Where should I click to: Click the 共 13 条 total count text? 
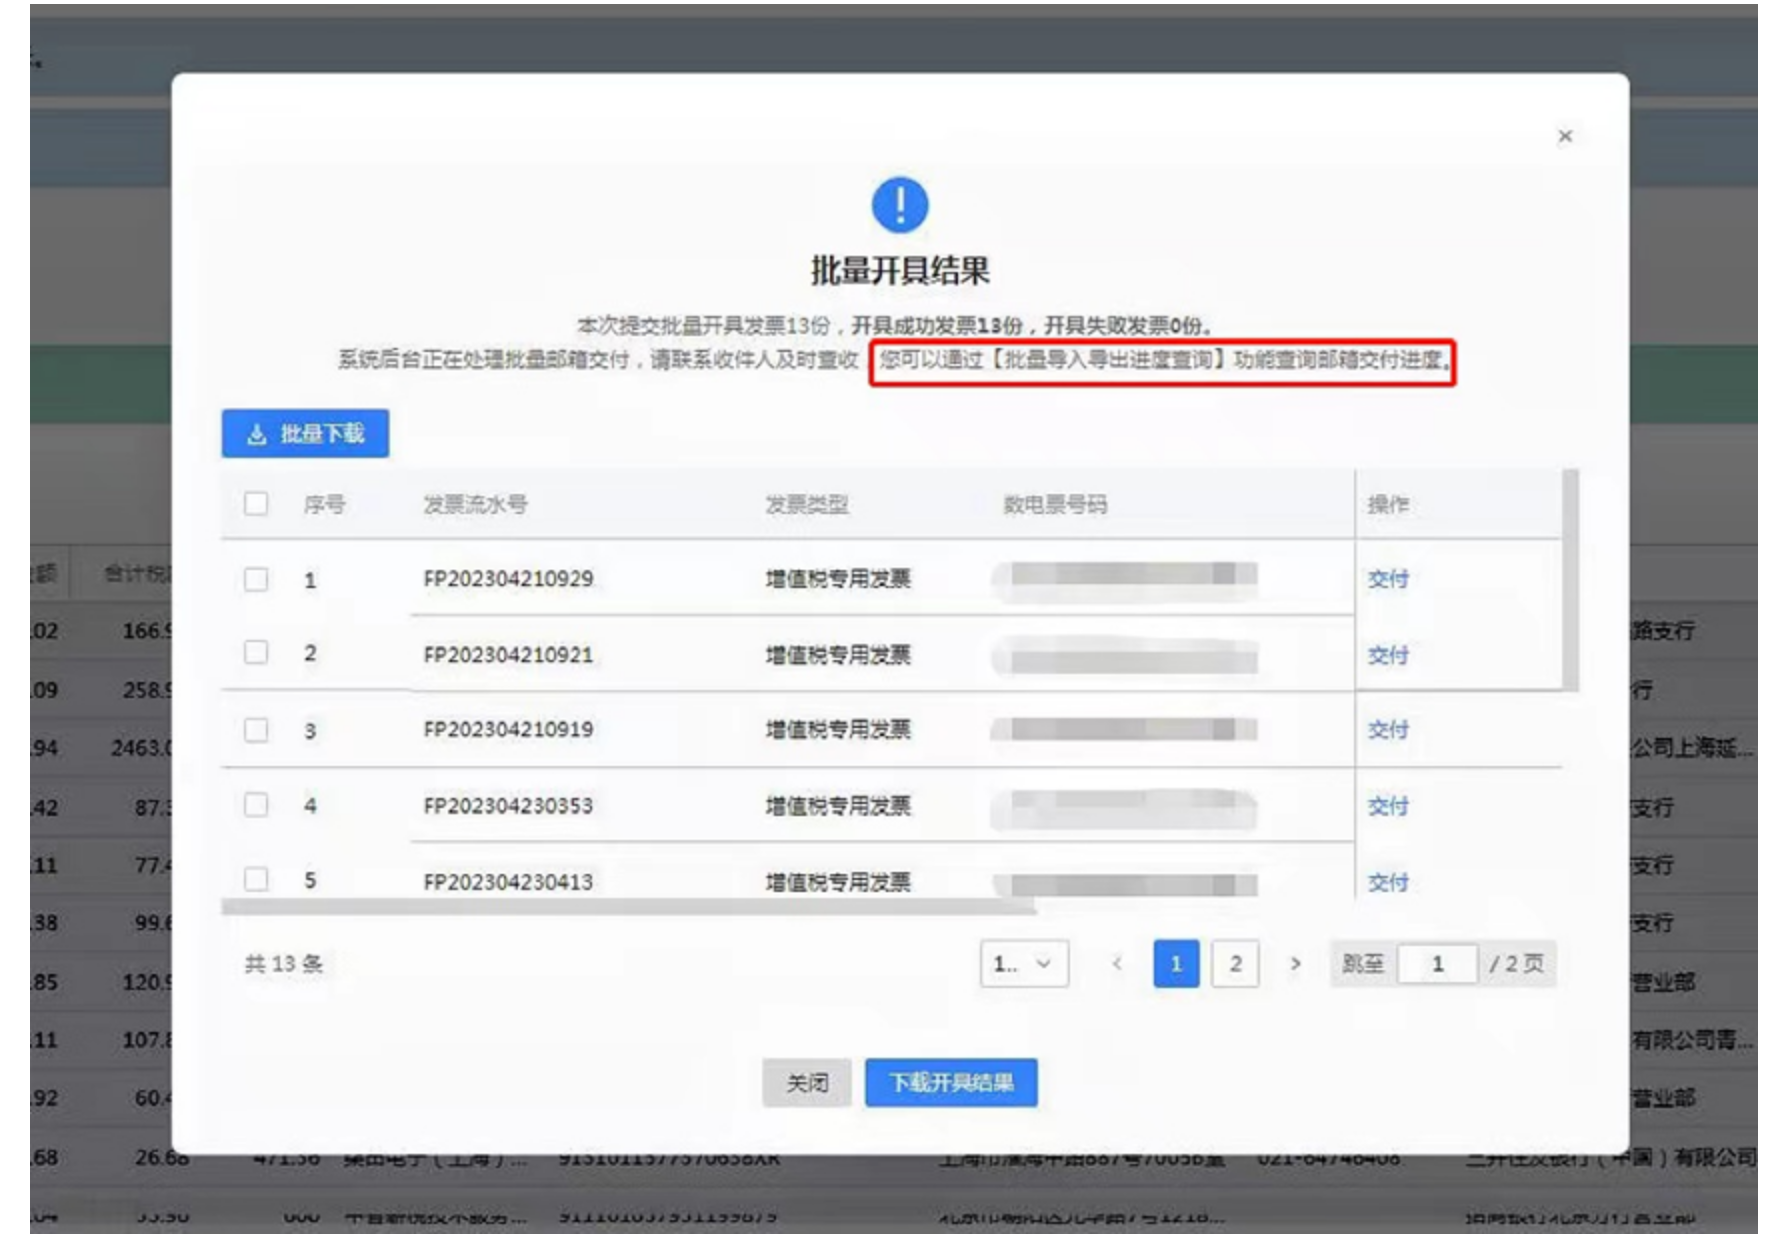[284, 964]
